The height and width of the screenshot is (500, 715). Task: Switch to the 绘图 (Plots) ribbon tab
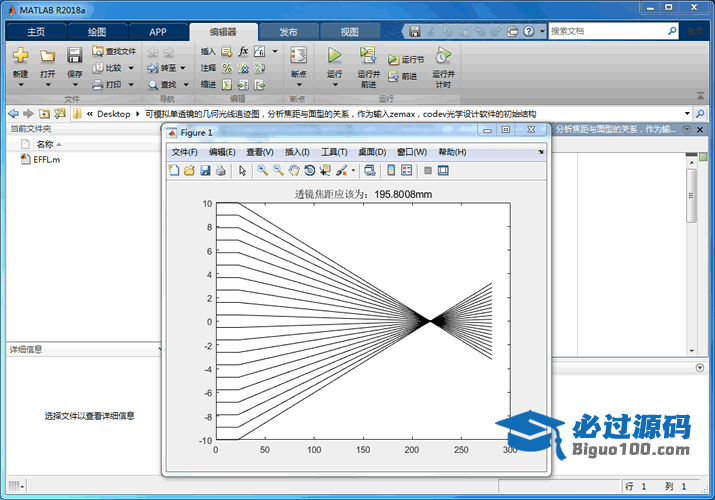(x=97, y=32)
